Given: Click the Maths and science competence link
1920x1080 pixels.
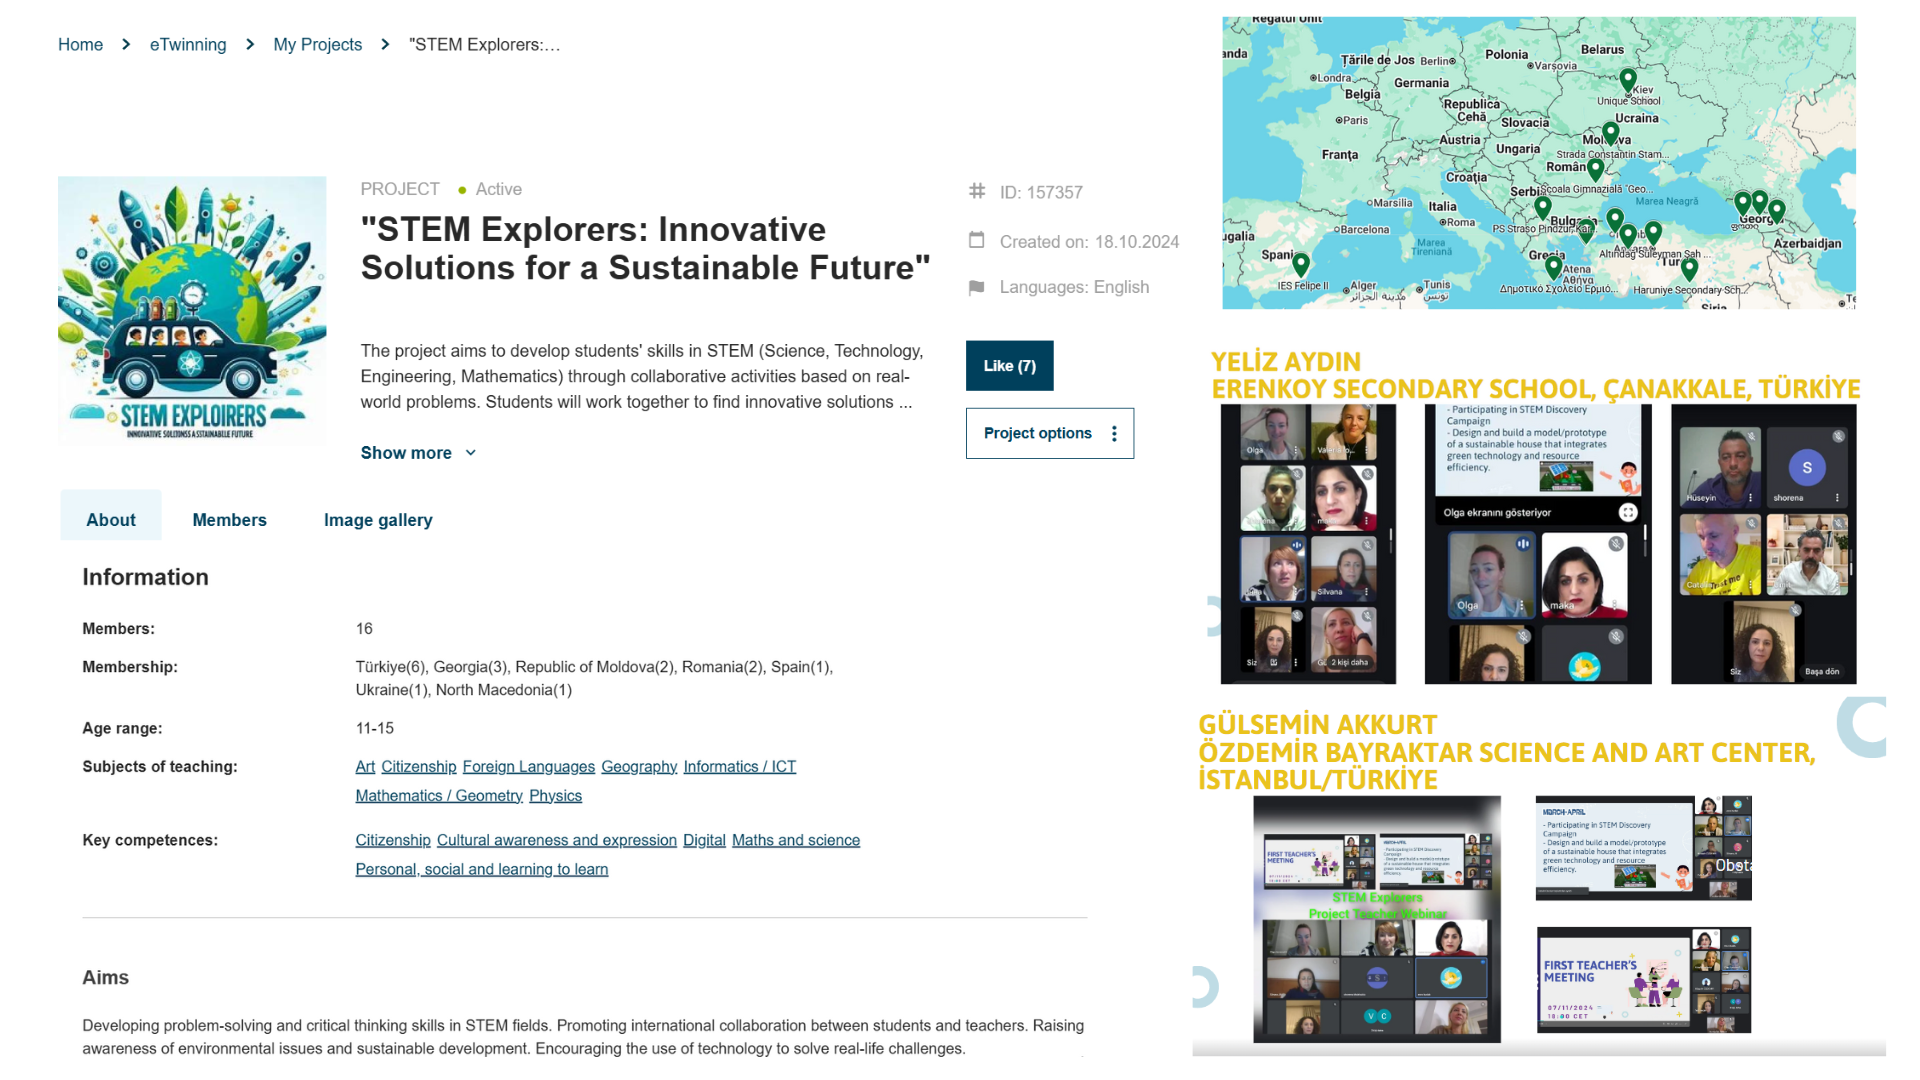Looking at the screenshot, I should coord(795,841).
